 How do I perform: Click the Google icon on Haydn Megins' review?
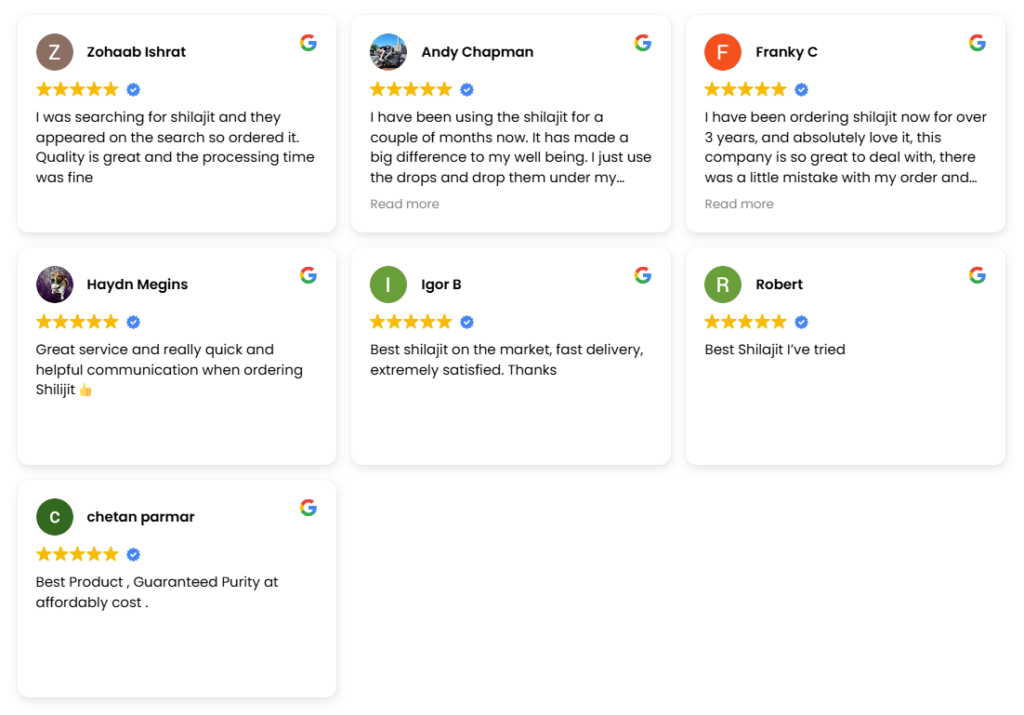click(x=308, y=275)
